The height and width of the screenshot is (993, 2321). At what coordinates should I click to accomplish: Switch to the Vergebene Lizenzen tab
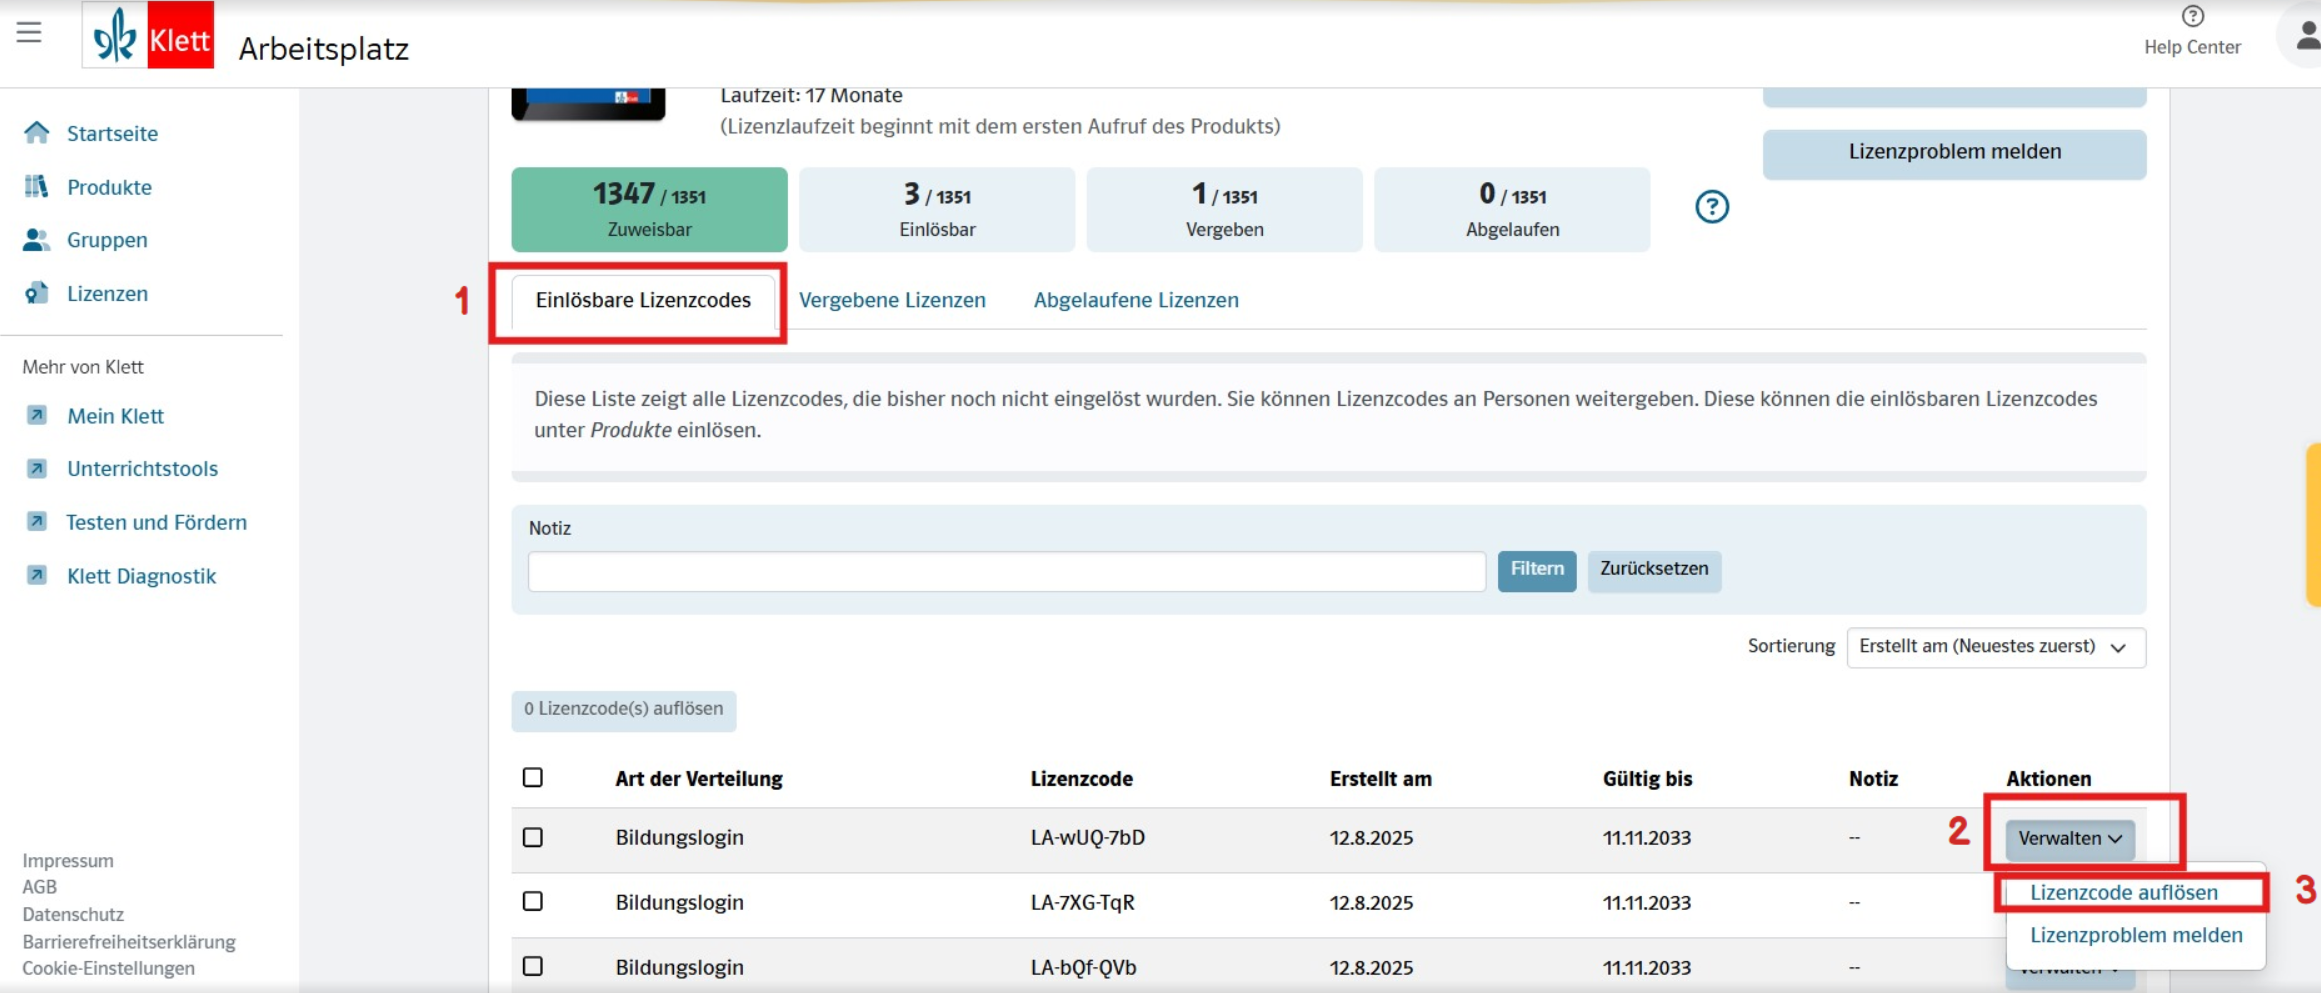(x=892, y=300)
